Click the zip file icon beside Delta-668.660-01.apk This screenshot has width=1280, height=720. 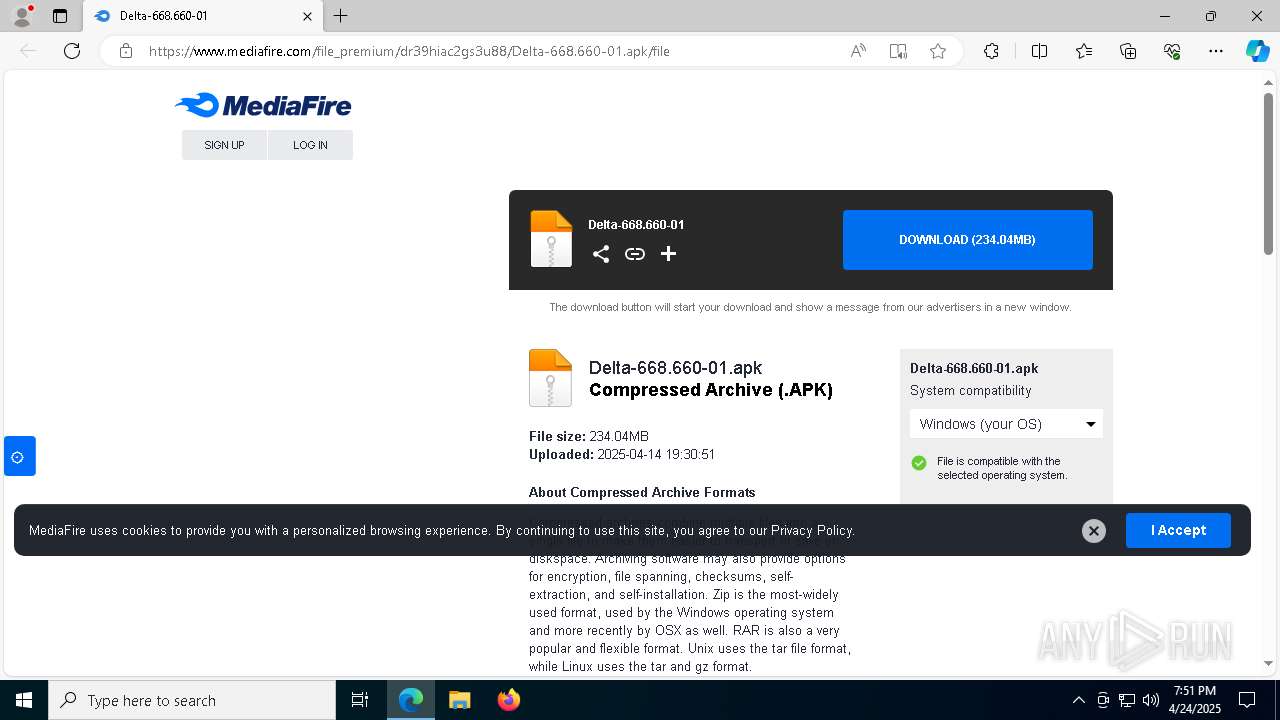click(x=550, y=378)
